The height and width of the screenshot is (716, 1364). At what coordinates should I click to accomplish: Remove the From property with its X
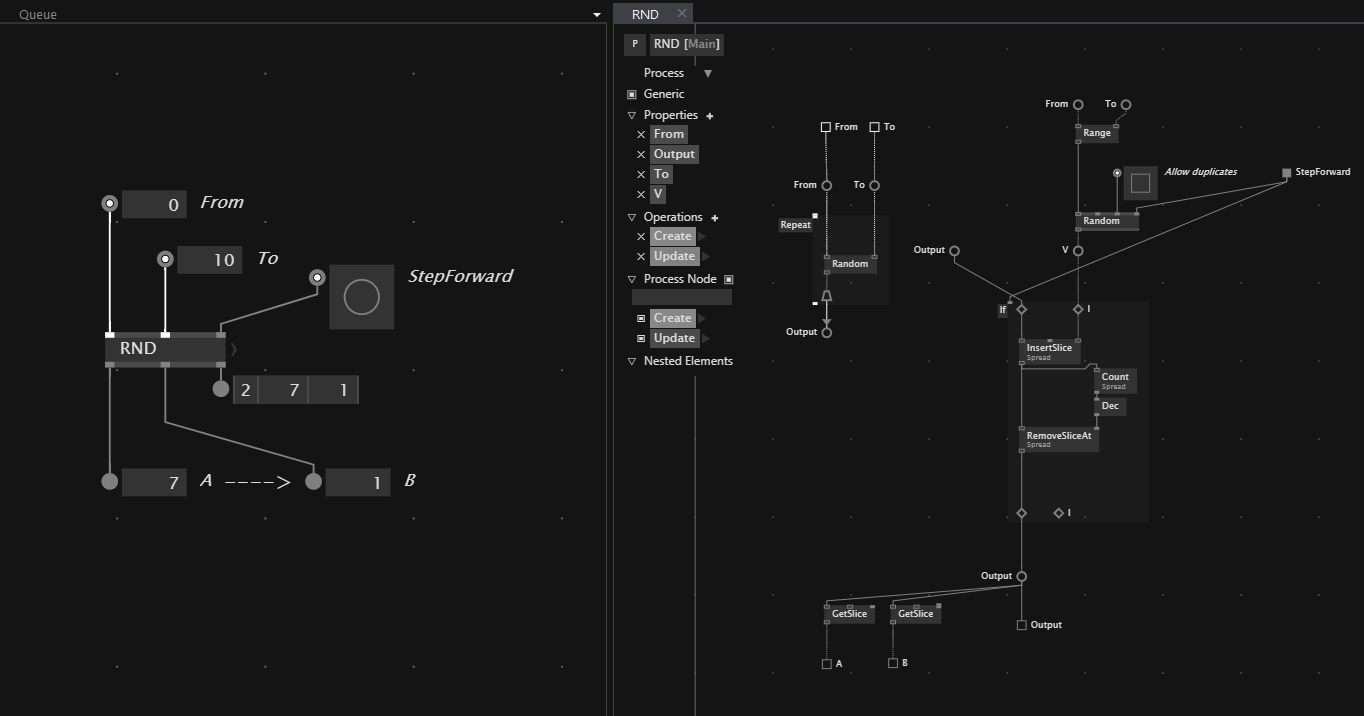(x=641, y=134)
